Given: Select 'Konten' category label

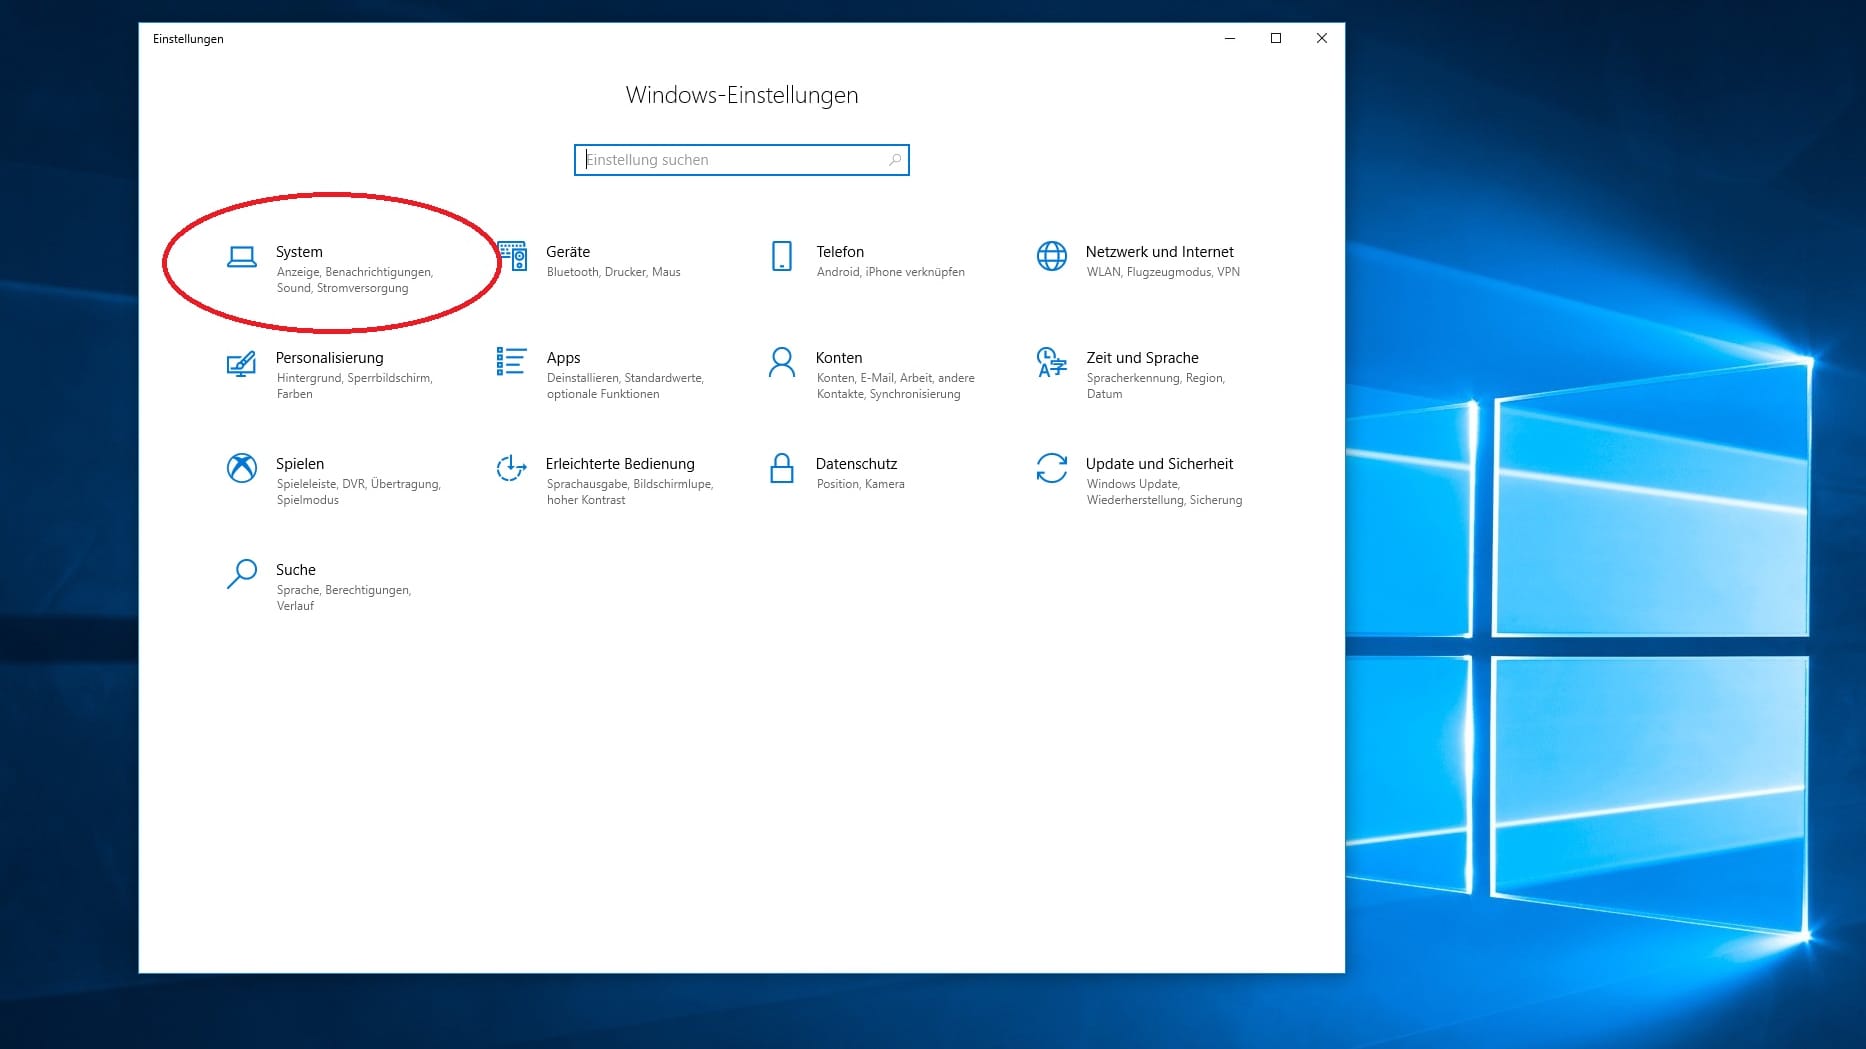Looking at the screenshot, I should 839,358.
